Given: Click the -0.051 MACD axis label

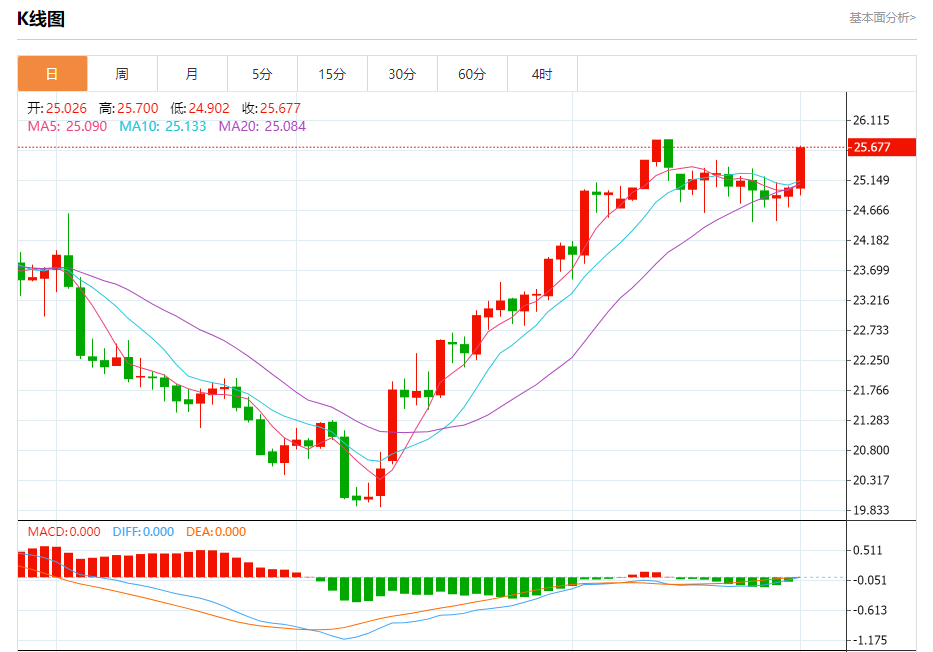Looking at the screenshot, I should coord(869,580).
